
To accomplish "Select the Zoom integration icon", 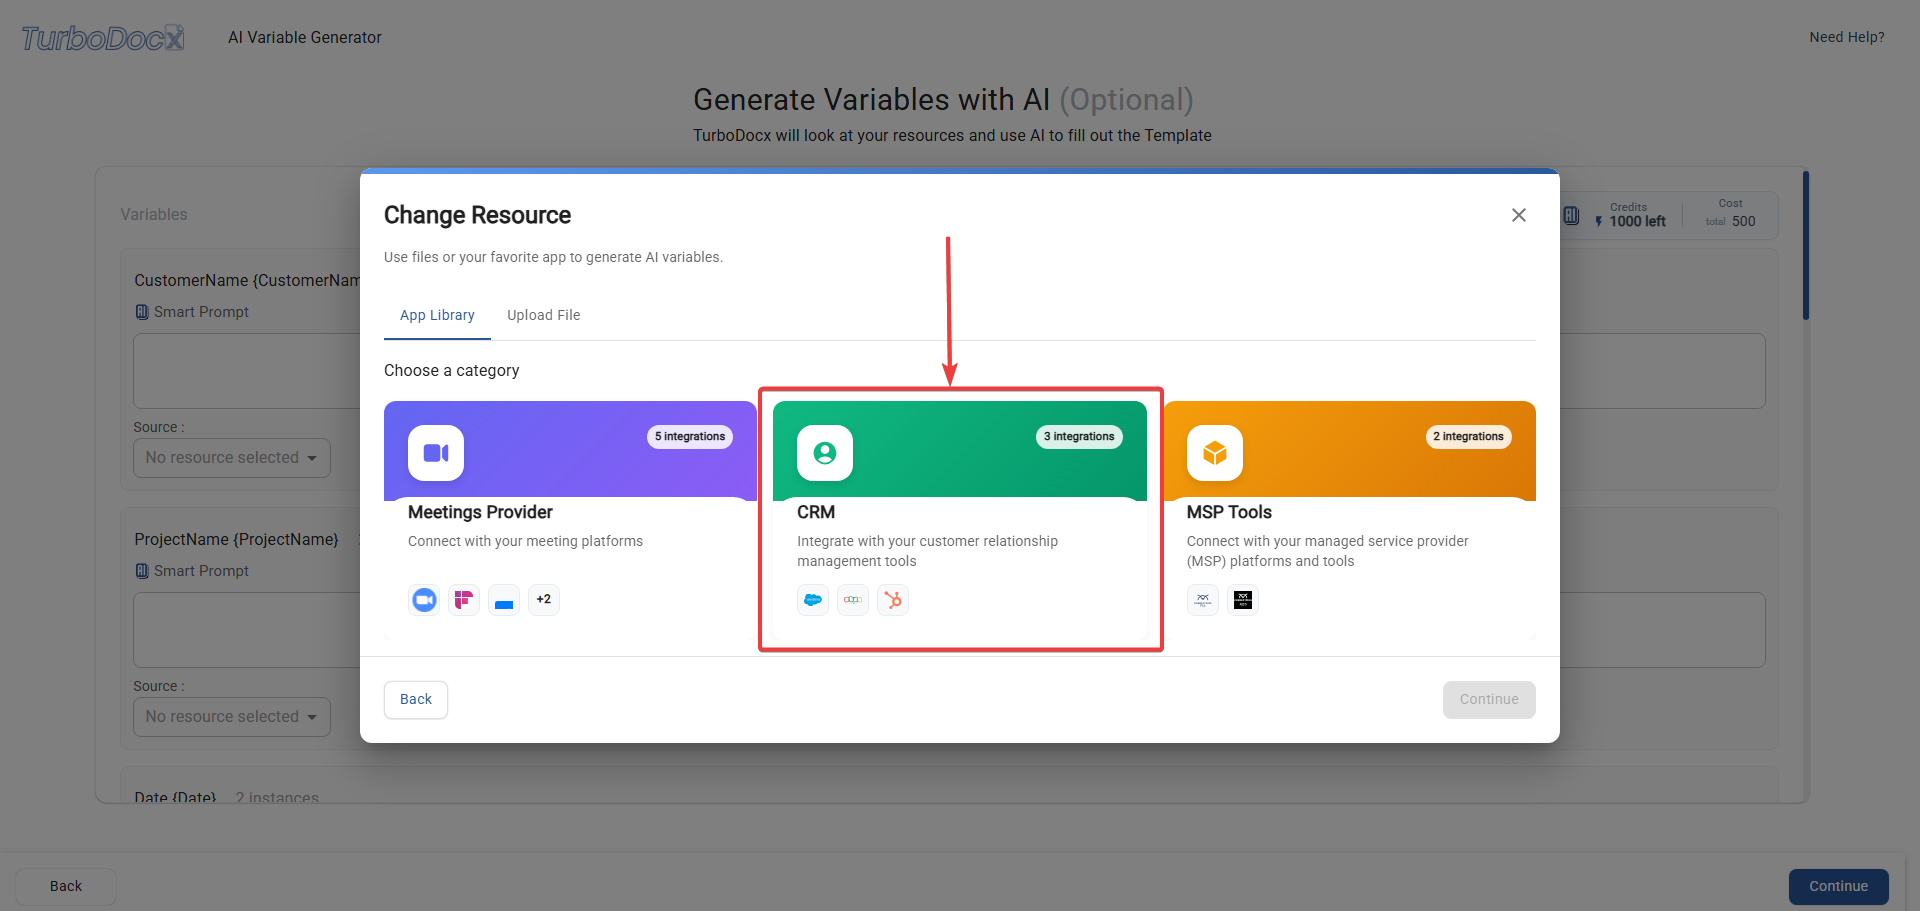I will click(424, 600).
